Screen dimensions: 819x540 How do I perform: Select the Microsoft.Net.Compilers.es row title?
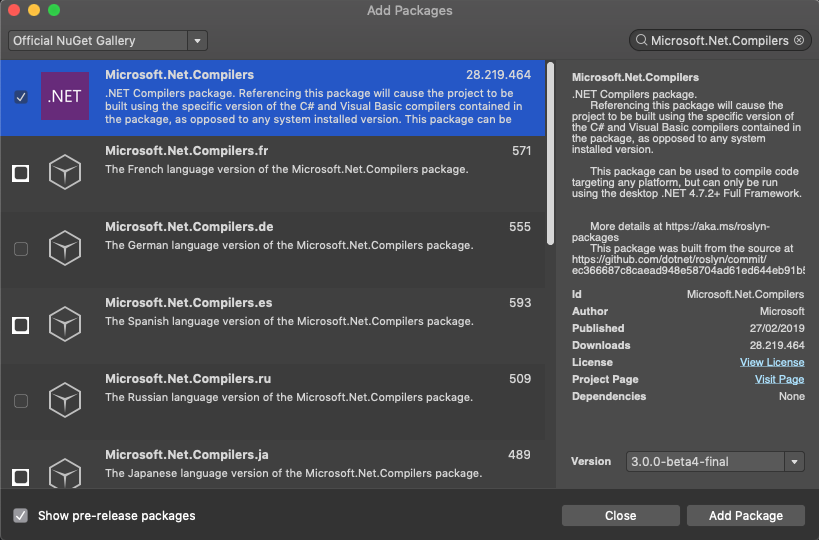click(189, 303)
